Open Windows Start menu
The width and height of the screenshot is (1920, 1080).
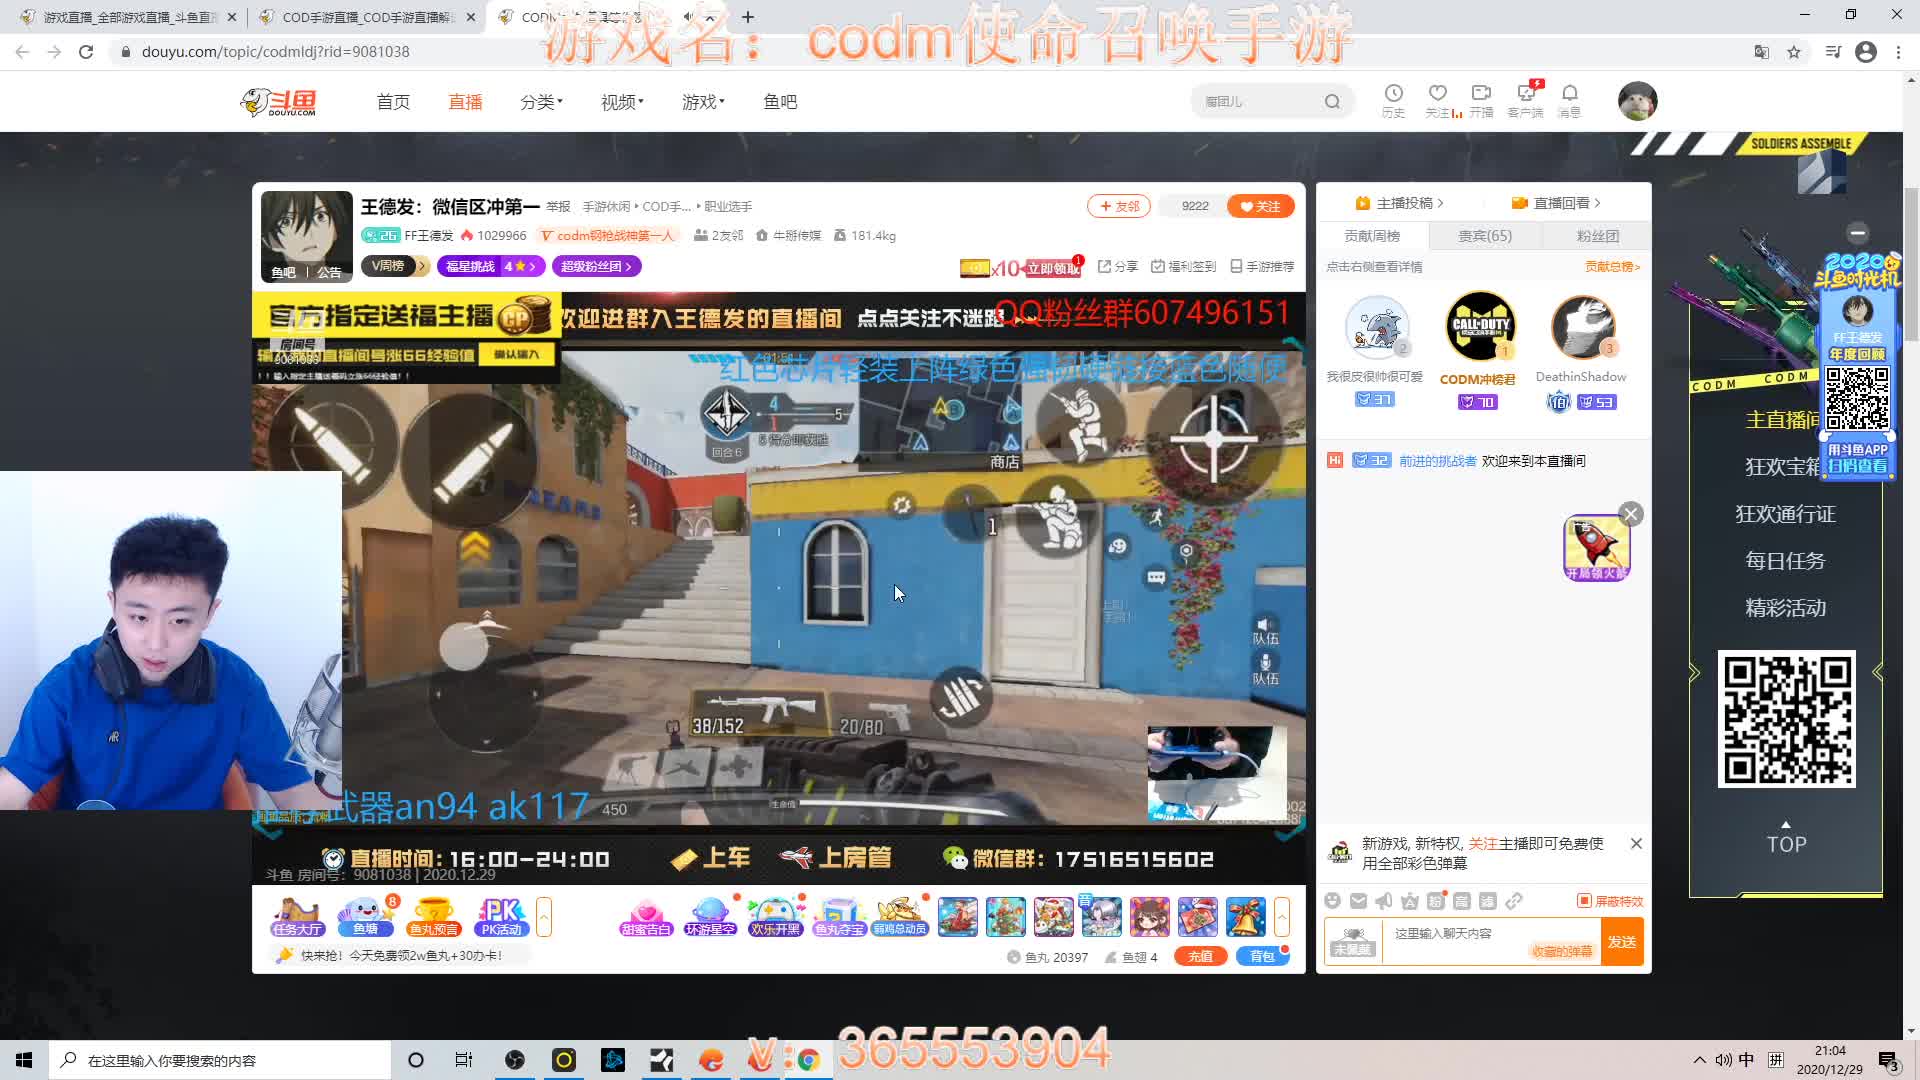[24, 1060]
